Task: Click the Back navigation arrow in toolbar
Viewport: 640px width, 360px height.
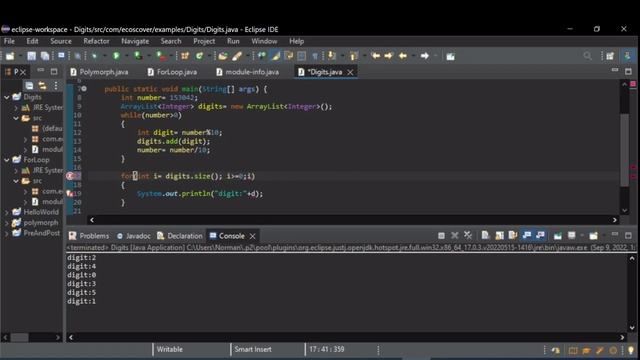Action: [x=403, y=56]
